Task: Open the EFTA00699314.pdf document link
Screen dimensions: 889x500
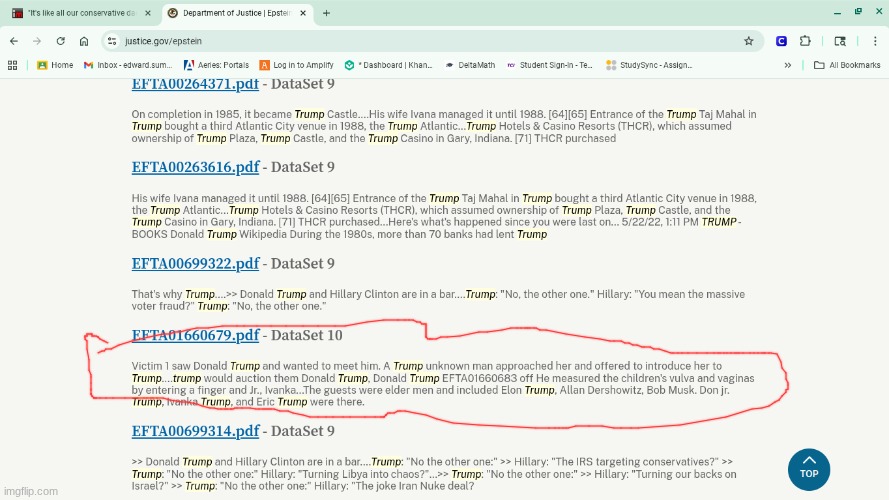Action: [195, 431]
